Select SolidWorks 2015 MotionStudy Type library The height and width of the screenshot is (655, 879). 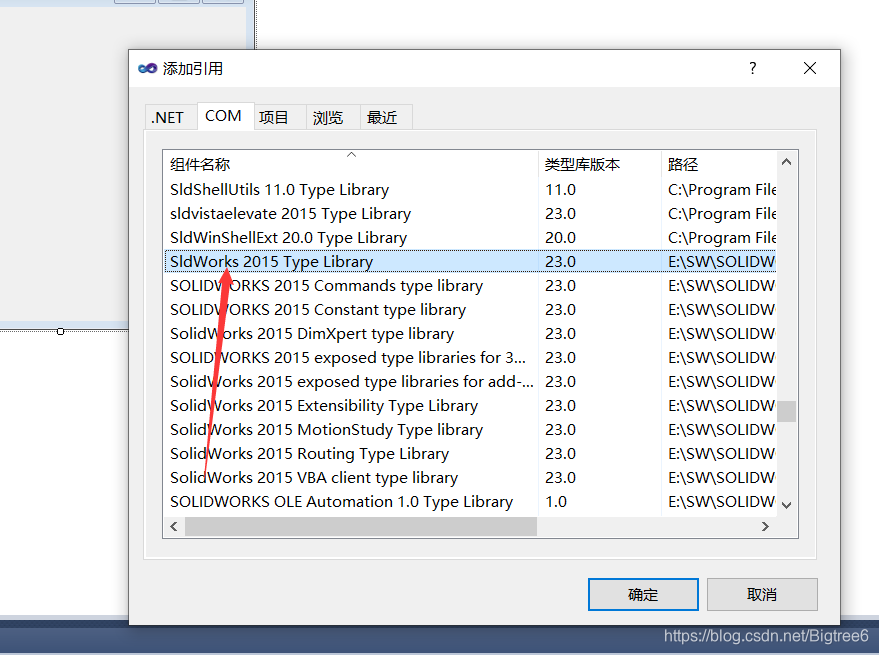coord(326,430)
